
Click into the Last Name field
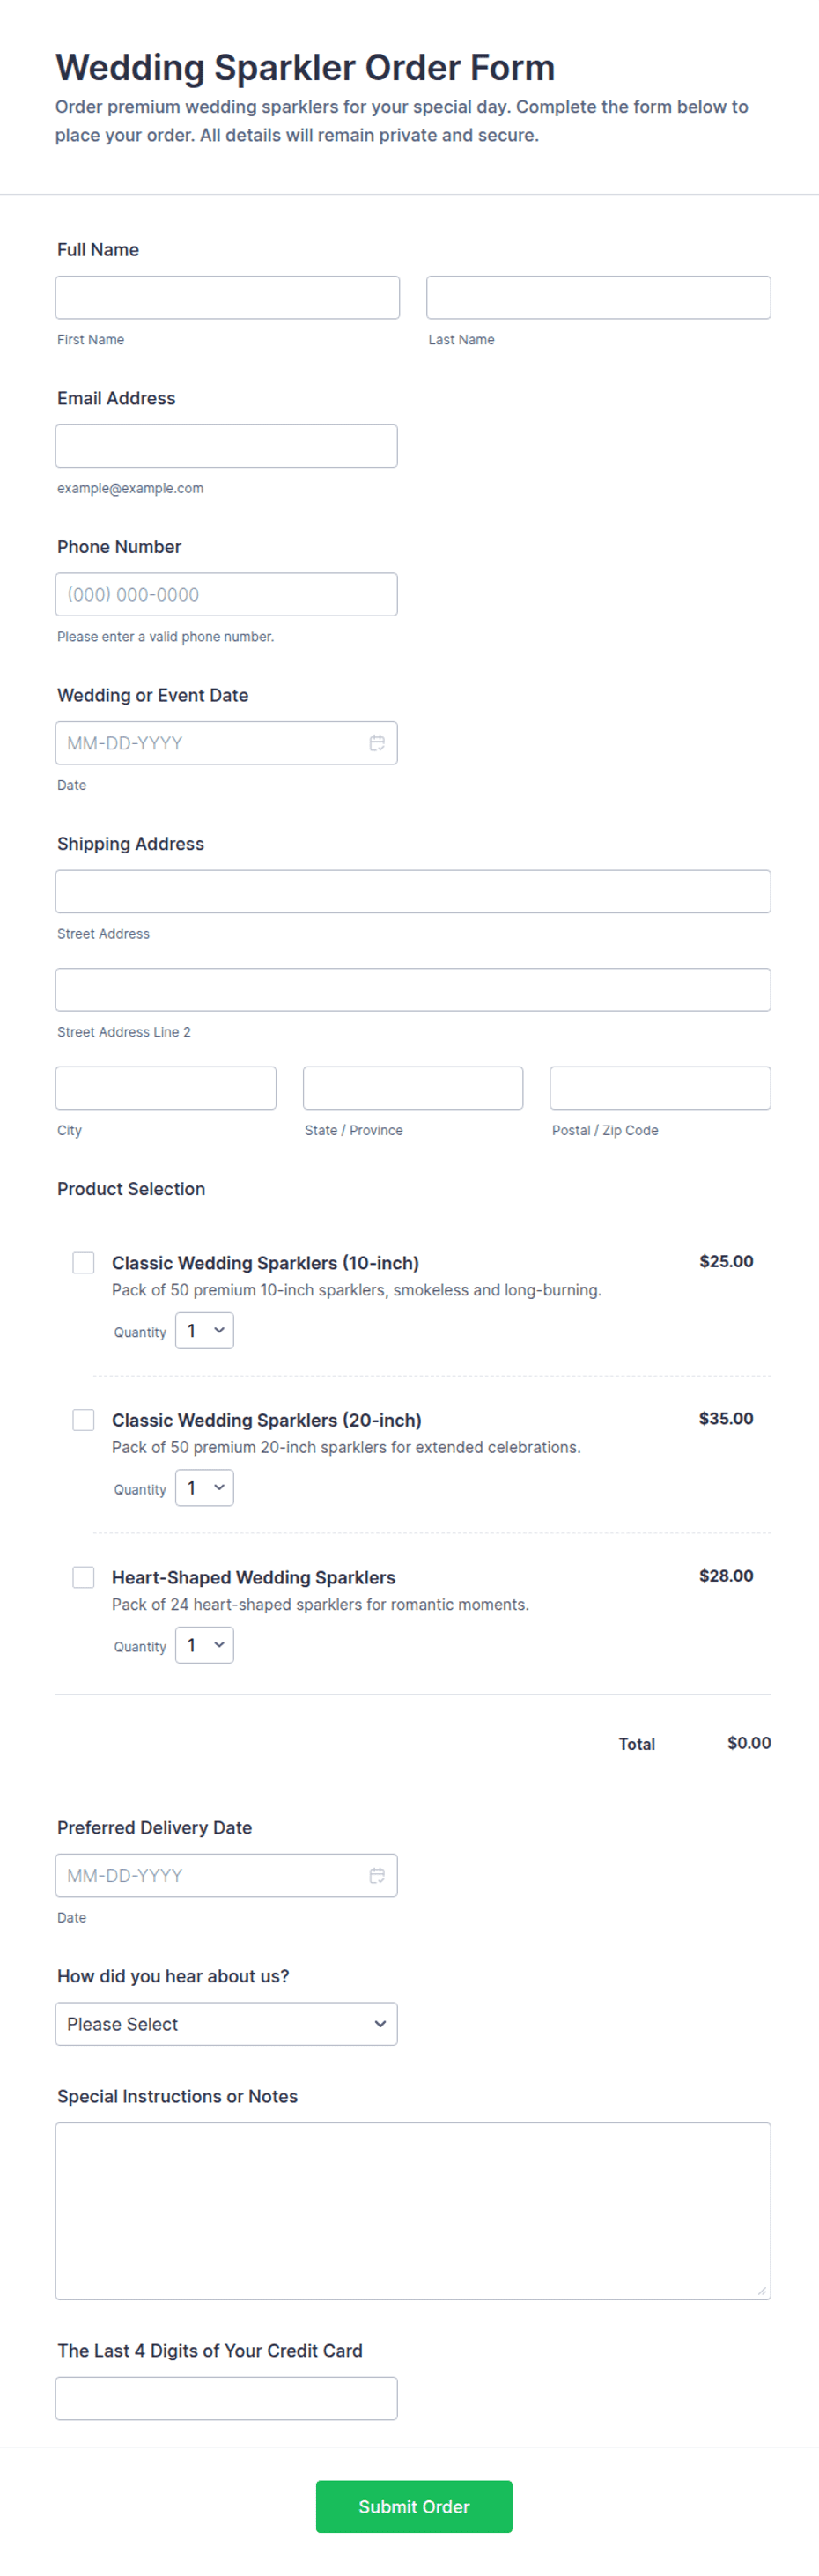tap(598, 297)
